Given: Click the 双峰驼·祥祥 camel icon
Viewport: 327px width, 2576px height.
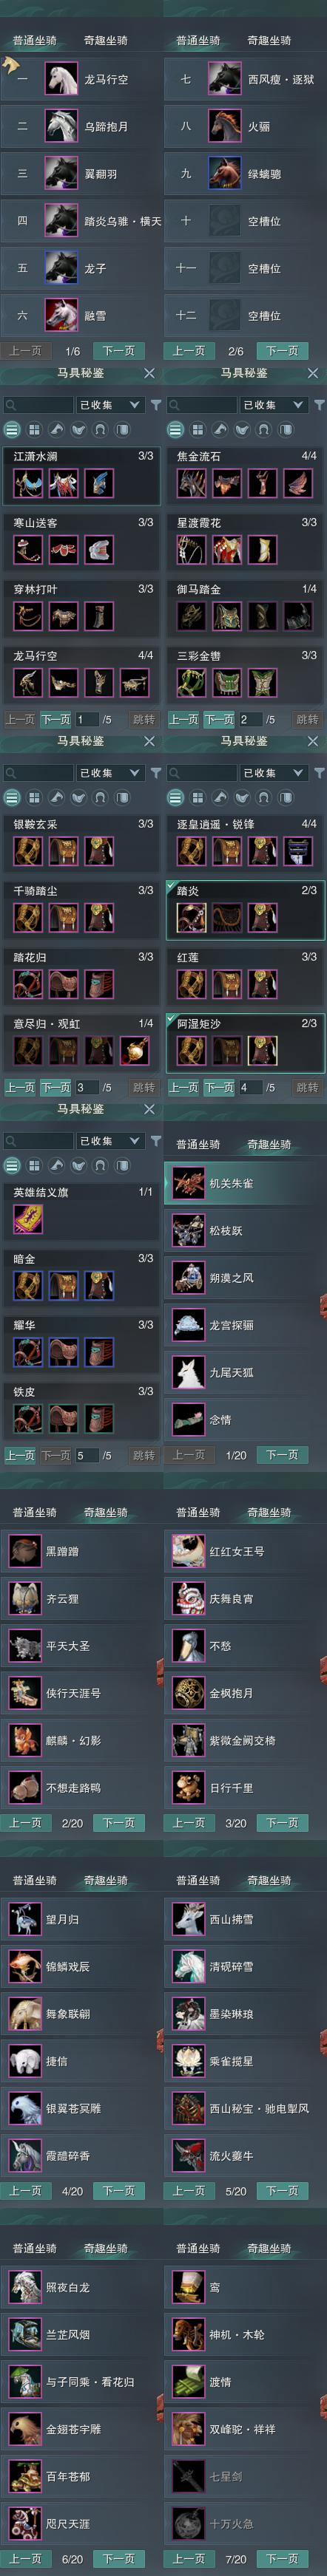Looking at the screenshot, I should point(188,2429).
